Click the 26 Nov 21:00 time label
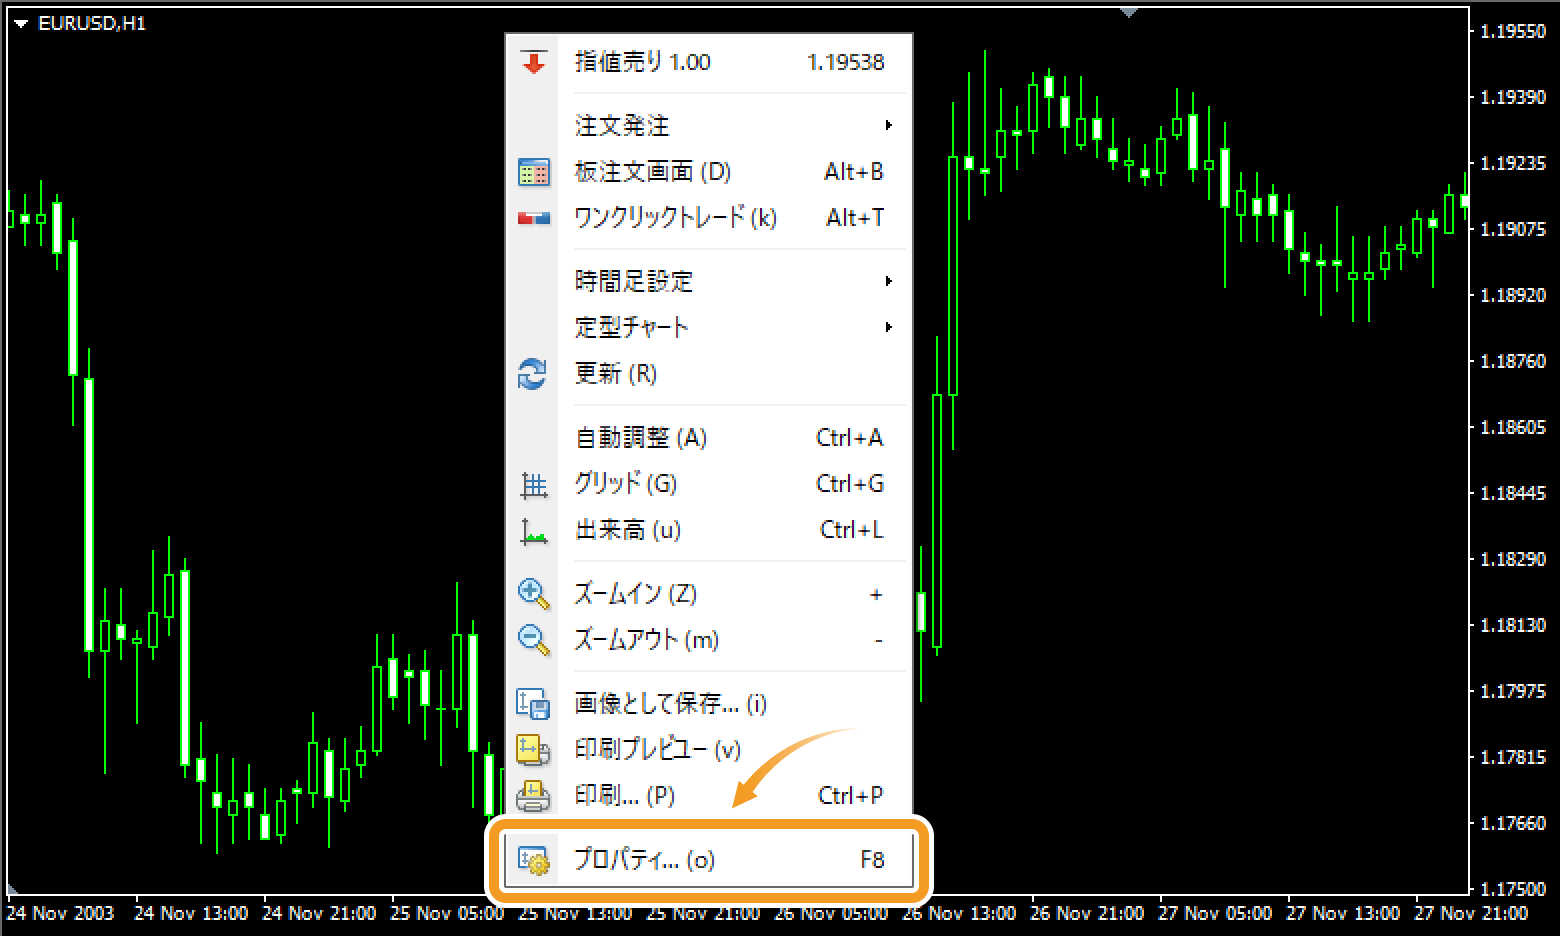 pyautogui.click(x=1087, y=913)
